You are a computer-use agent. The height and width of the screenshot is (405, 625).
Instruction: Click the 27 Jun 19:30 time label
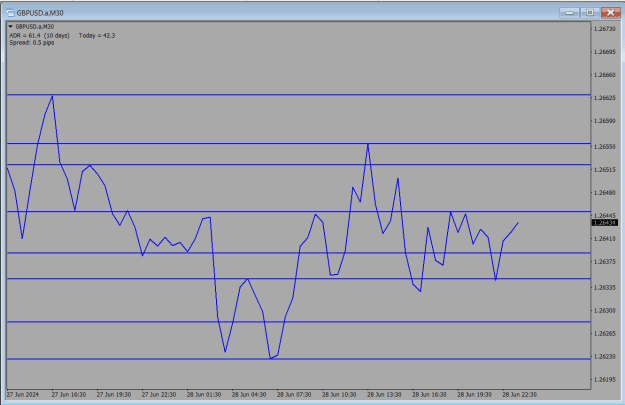114,395
